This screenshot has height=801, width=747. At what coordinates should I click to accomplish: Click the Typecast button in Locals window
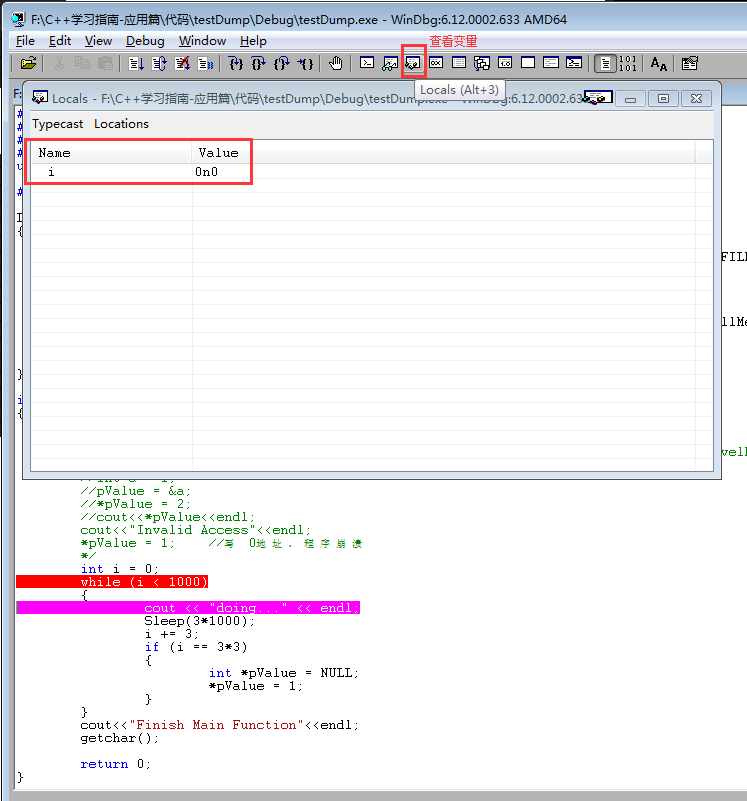pyautogui.click(x=57, y=124)
